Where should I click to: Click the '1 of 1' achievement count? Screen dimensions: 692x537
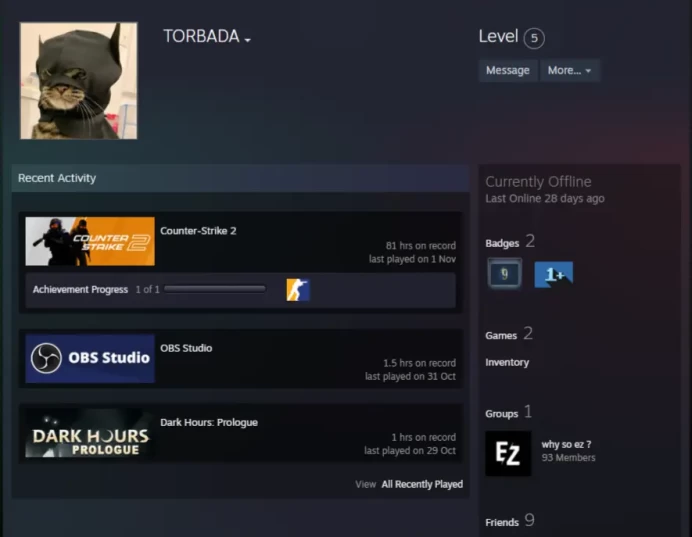[147, 289]
